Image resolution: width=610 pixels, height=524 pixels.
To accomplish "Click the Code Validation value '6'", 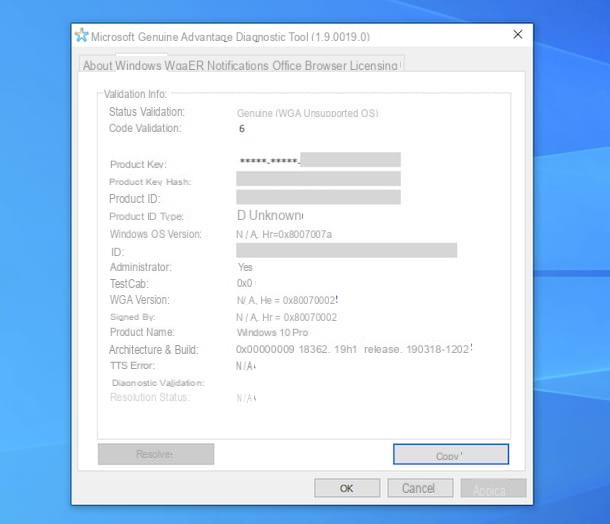I will click(x=242, y=129).
